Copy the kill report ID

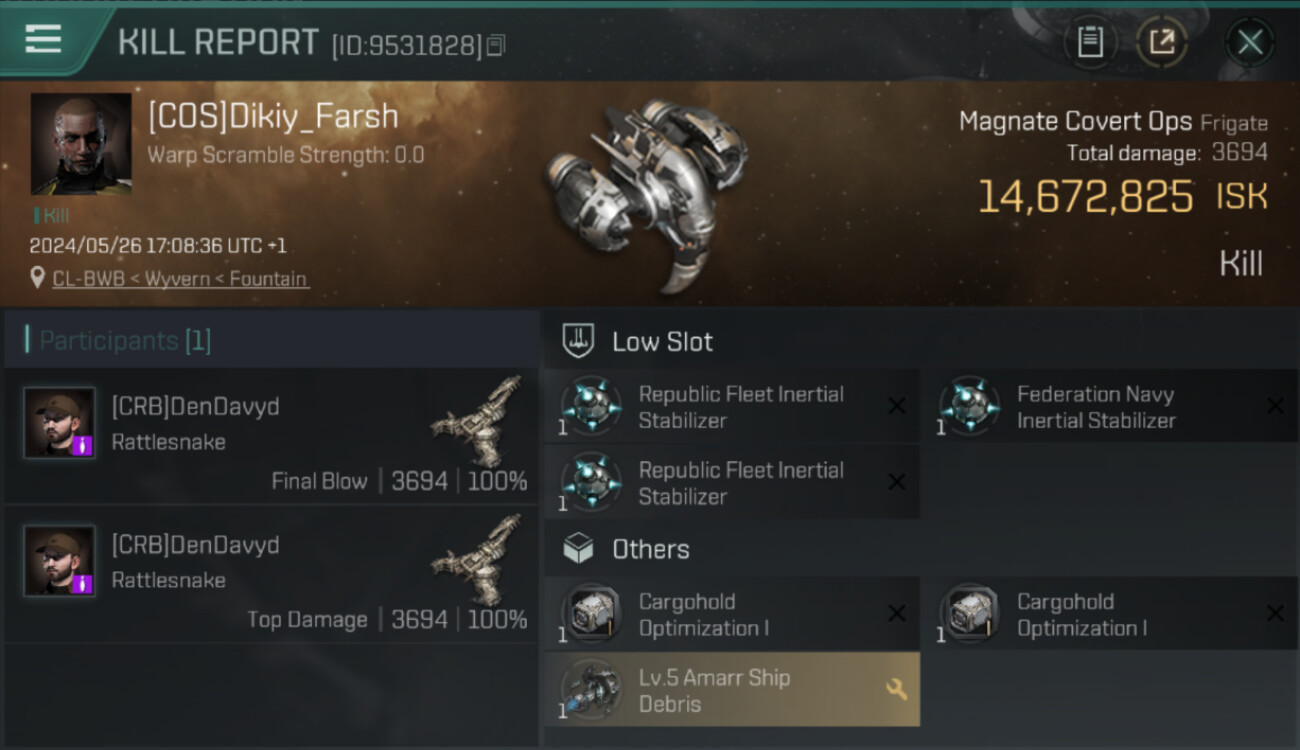click(x=497, y=45)
